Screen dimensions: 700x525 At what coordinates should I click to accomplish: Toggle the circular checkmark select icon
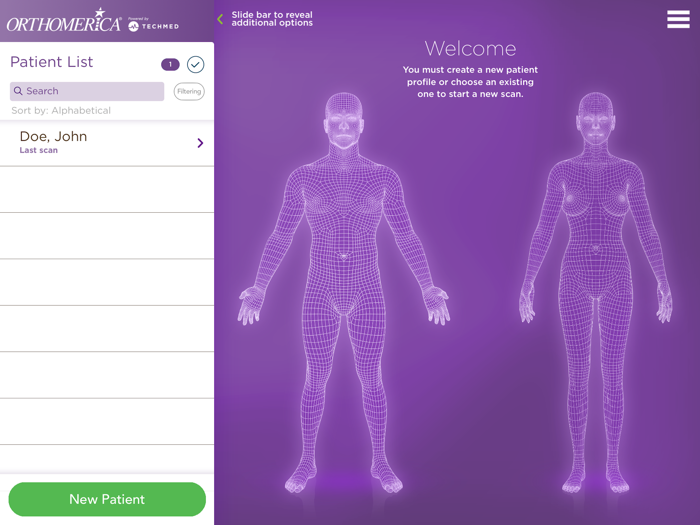(196, 64)
